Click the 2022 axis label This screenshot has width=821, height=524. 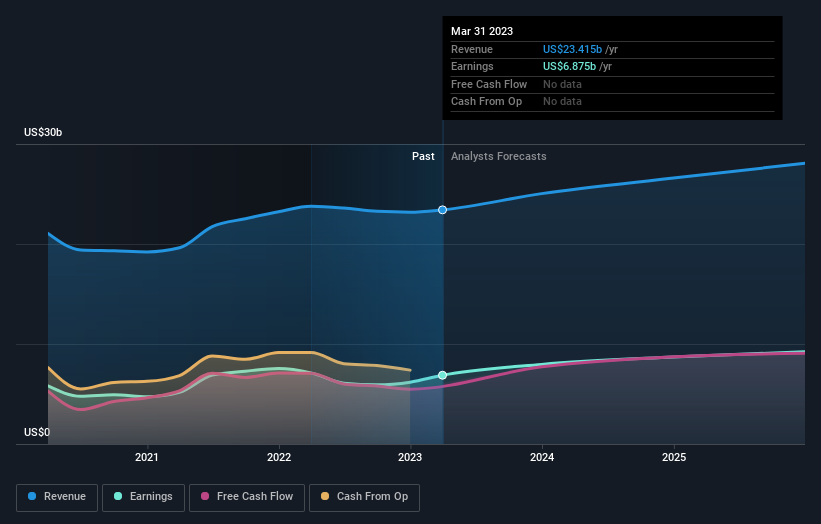point(279,458)
